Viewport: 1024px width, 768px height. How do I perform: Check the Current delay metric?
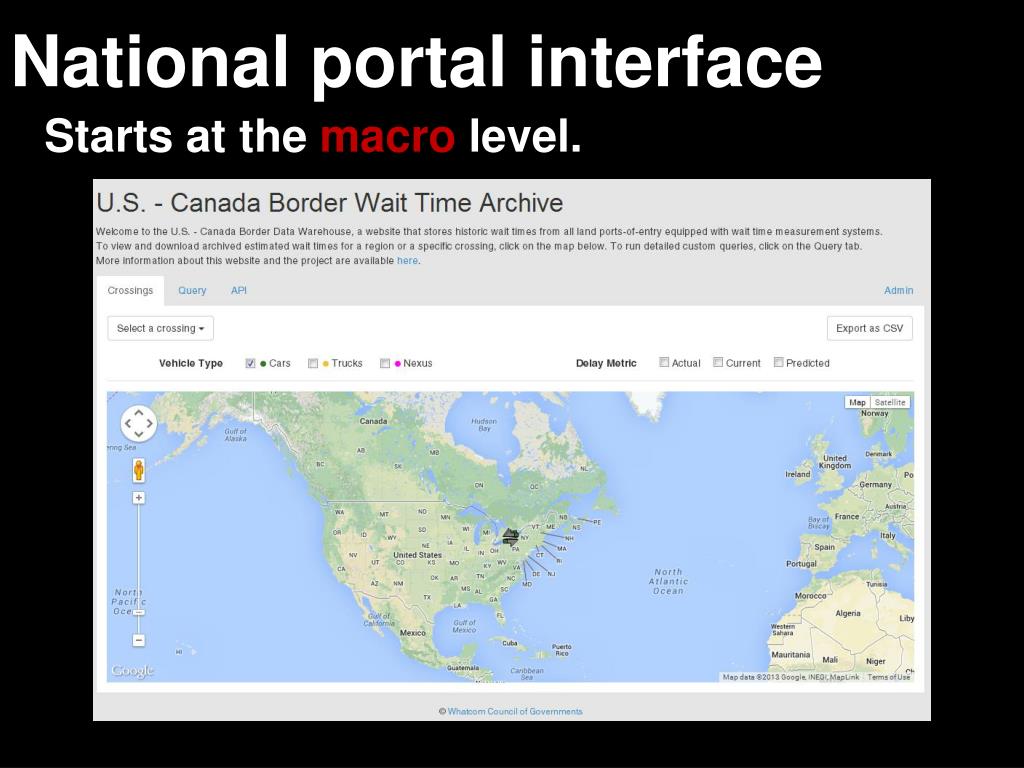[x=718, y=362]
